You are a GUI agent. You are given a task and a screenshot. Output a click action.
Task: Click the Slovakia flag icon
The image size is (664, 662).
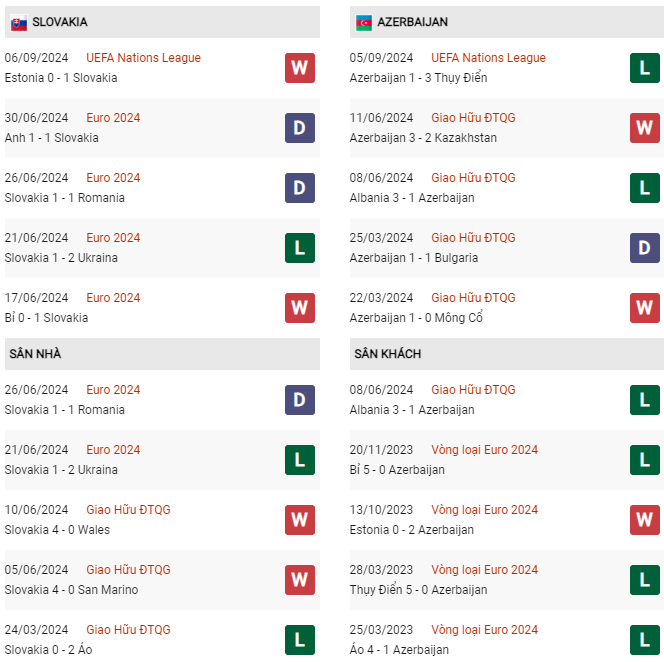click(x=19, y=22)
